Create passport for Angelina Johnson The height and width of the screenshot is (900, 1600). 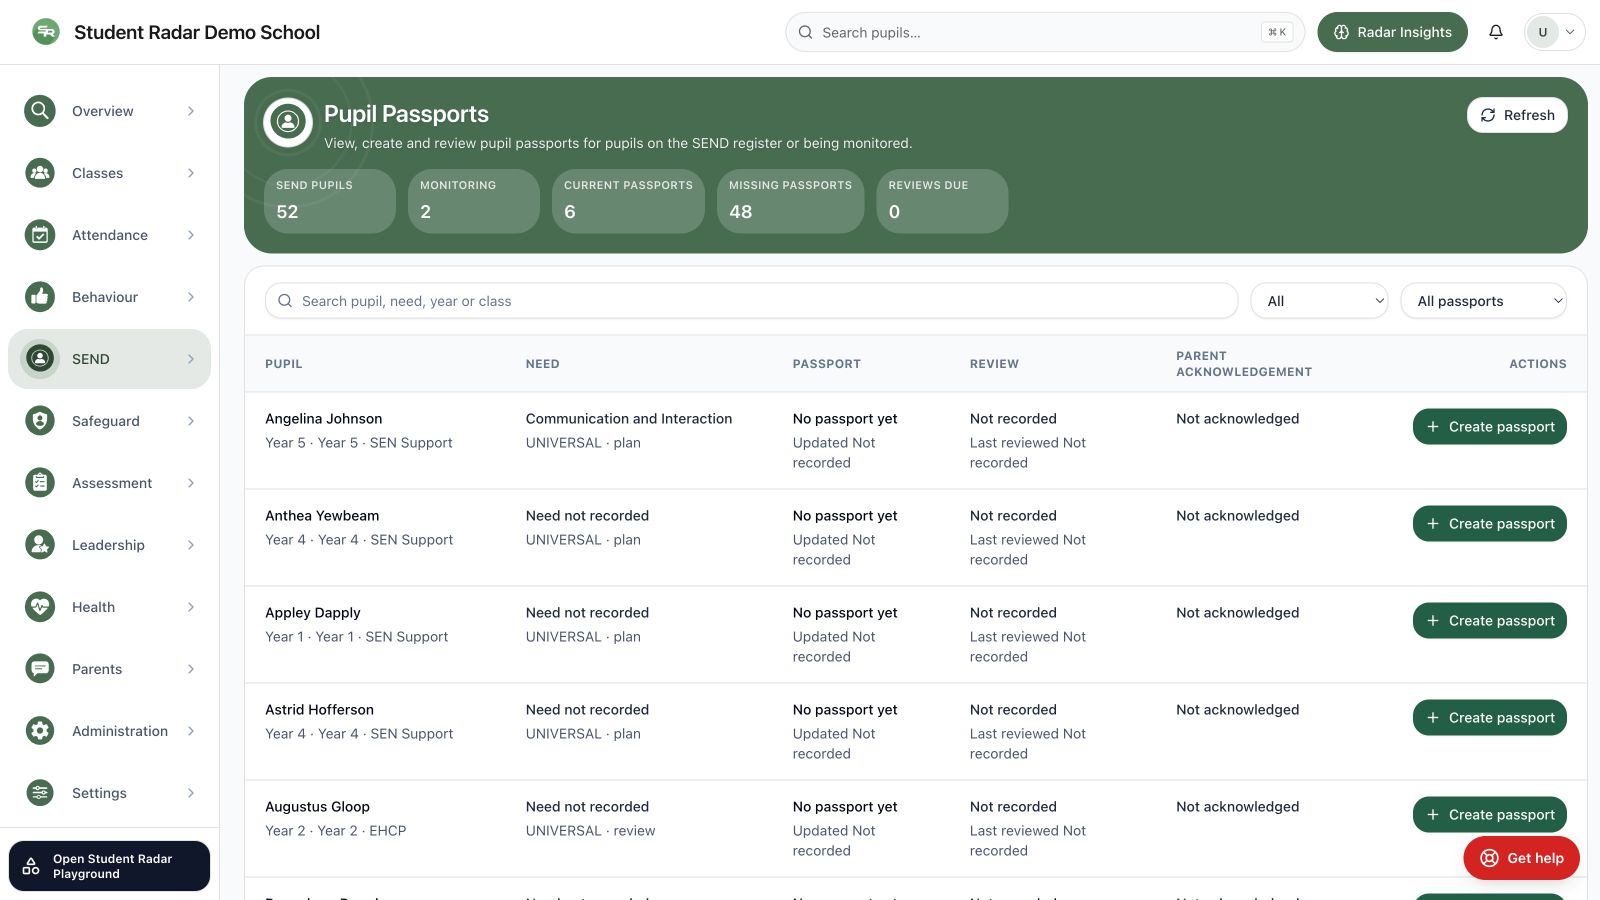(x=1489, y=427)
